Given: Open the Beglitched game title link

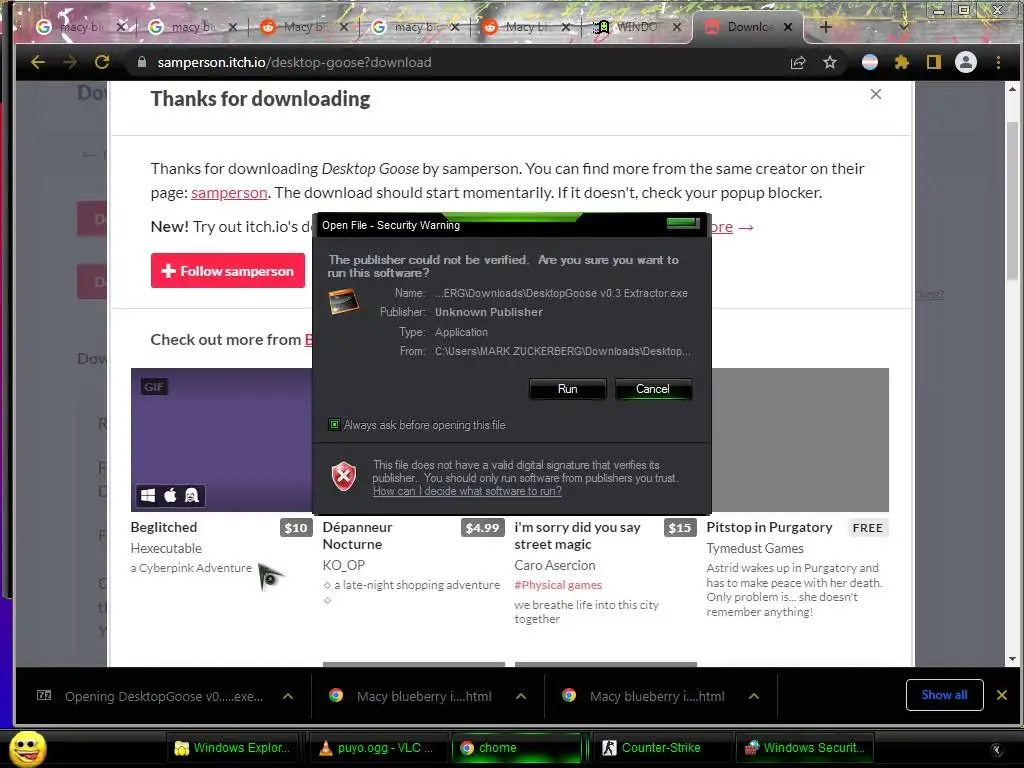Looking at the screenshot, I should coord(164,527).
